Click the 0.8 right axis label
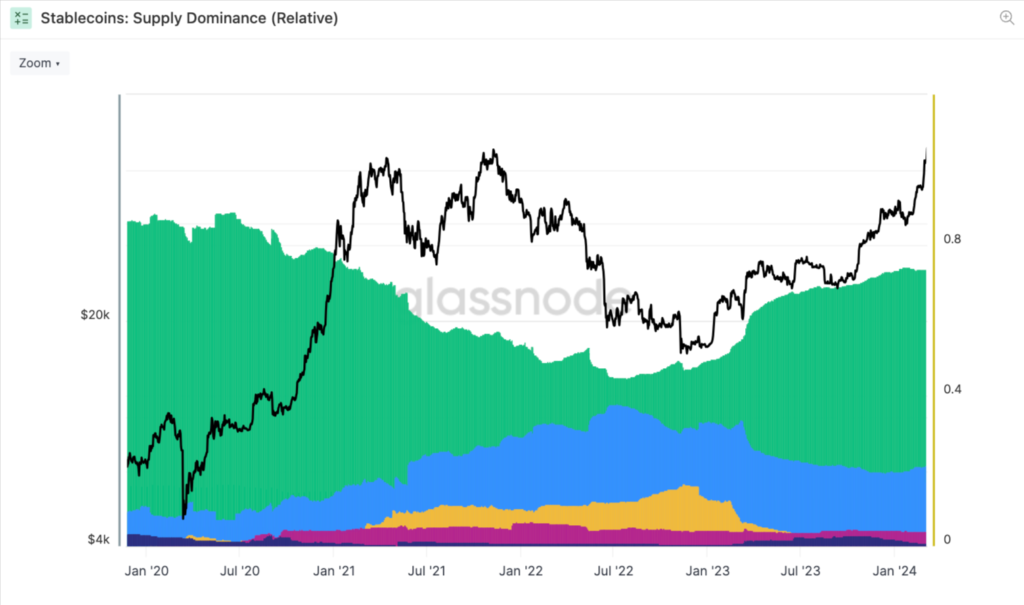The width and height of the screenshot is (1024, 605). [952, 239]
